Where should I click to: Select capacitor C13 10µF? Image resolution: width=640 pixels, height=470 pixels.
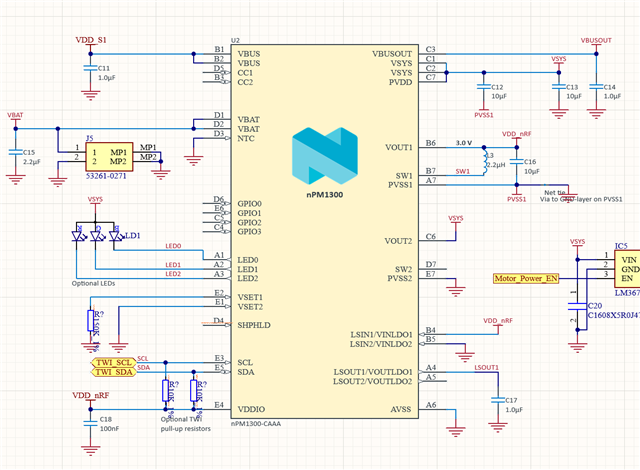558,87
